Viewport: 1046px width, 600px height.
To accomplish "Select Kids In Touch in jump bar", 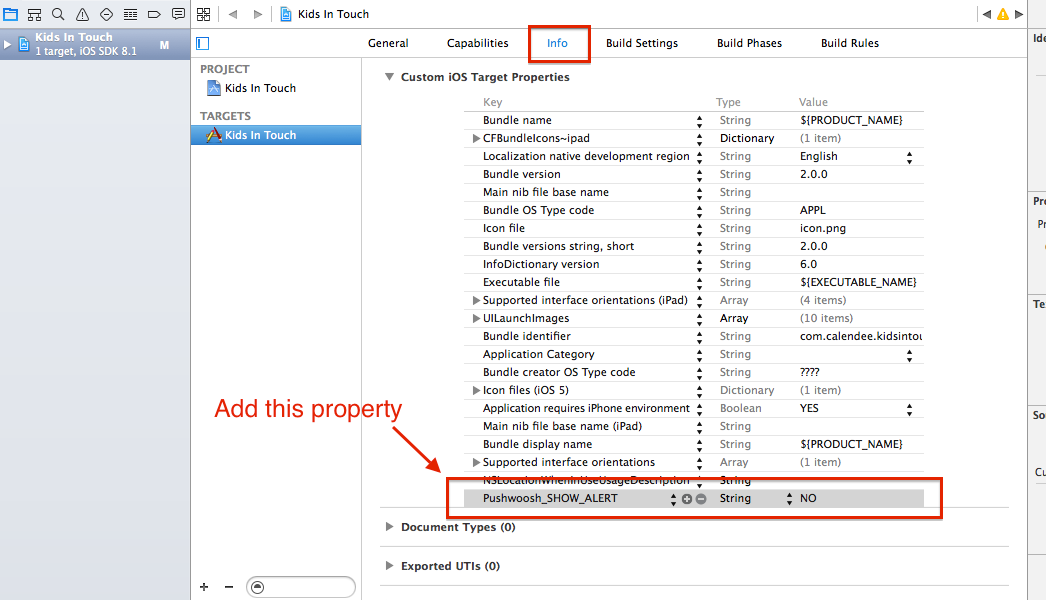I will 324,14.
